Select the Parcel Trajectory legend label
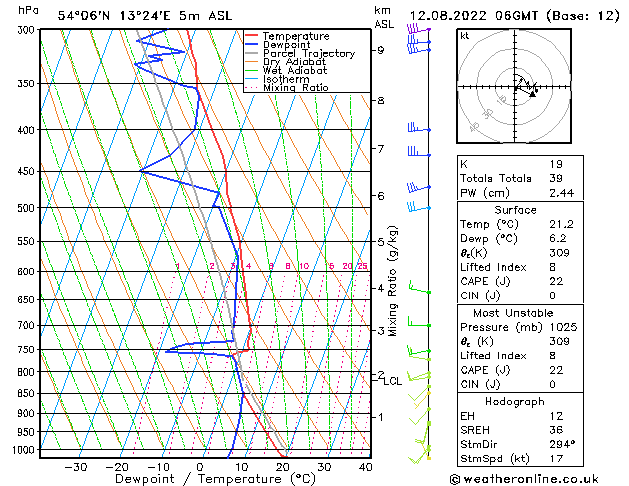This screenshot has height=486, width=629. point(309,53)
